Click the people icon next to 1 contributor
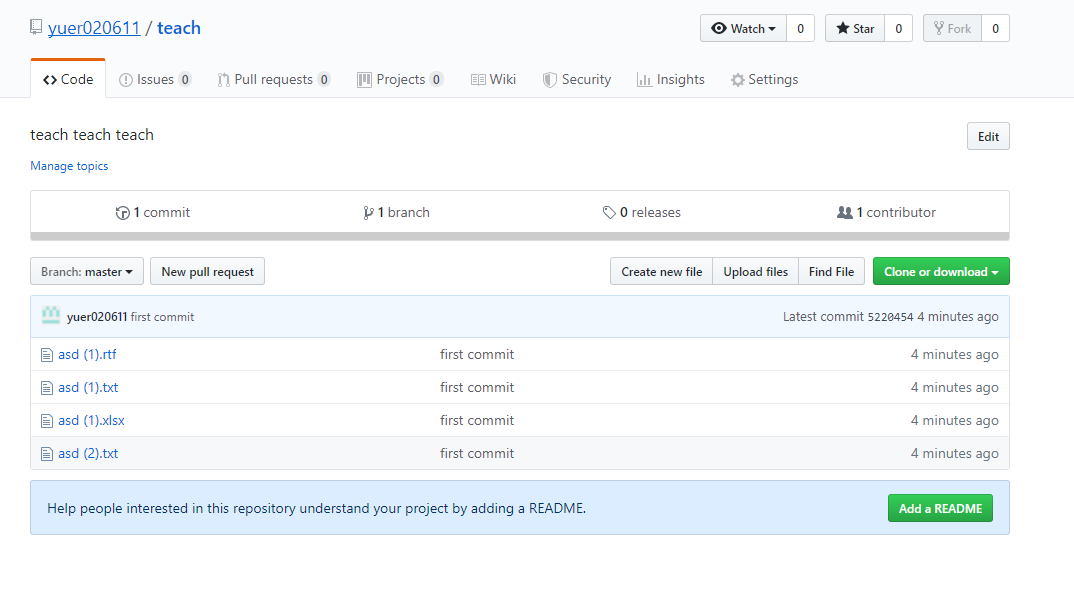 845,212
